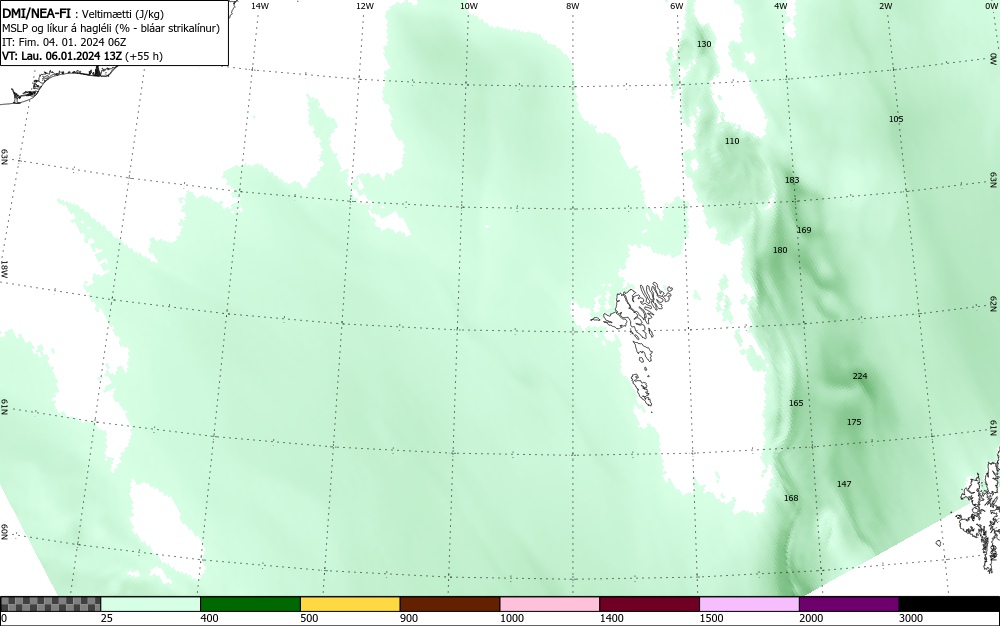
Task: Pick the lavender 1500–2000 legend swatch
Action: click(749, 604)
